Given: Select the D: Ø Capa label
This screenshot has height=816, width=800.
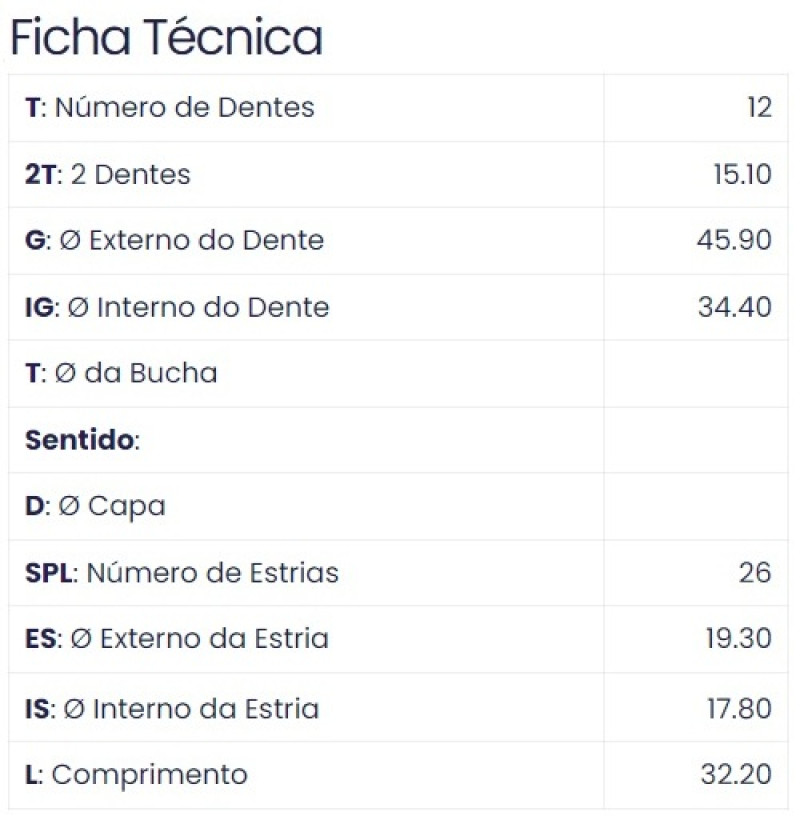Looking at the screenshot, I should [95, 507].
